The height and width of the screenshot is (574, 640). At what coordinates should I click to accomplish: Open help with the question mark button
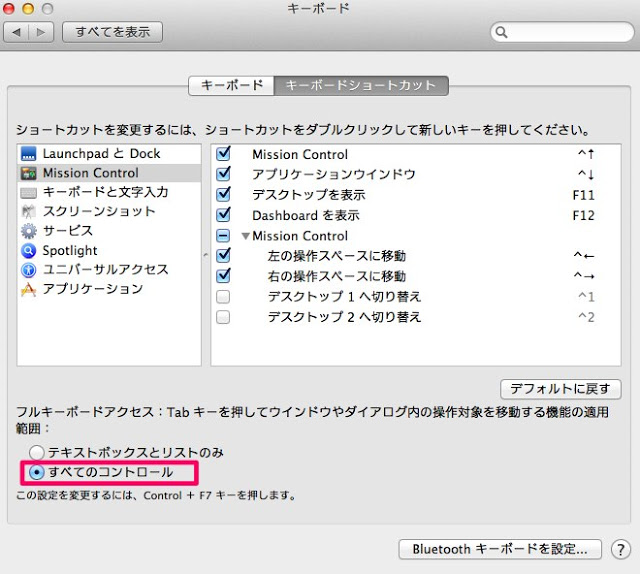coord(620,550)
